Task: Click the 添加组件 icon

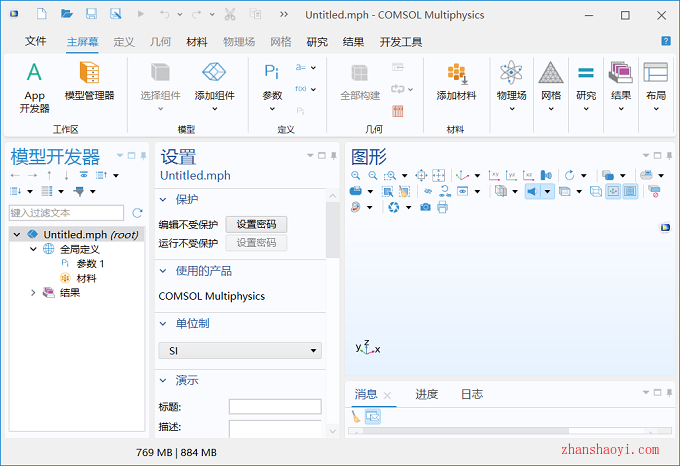Action: [x=214, y=72]
